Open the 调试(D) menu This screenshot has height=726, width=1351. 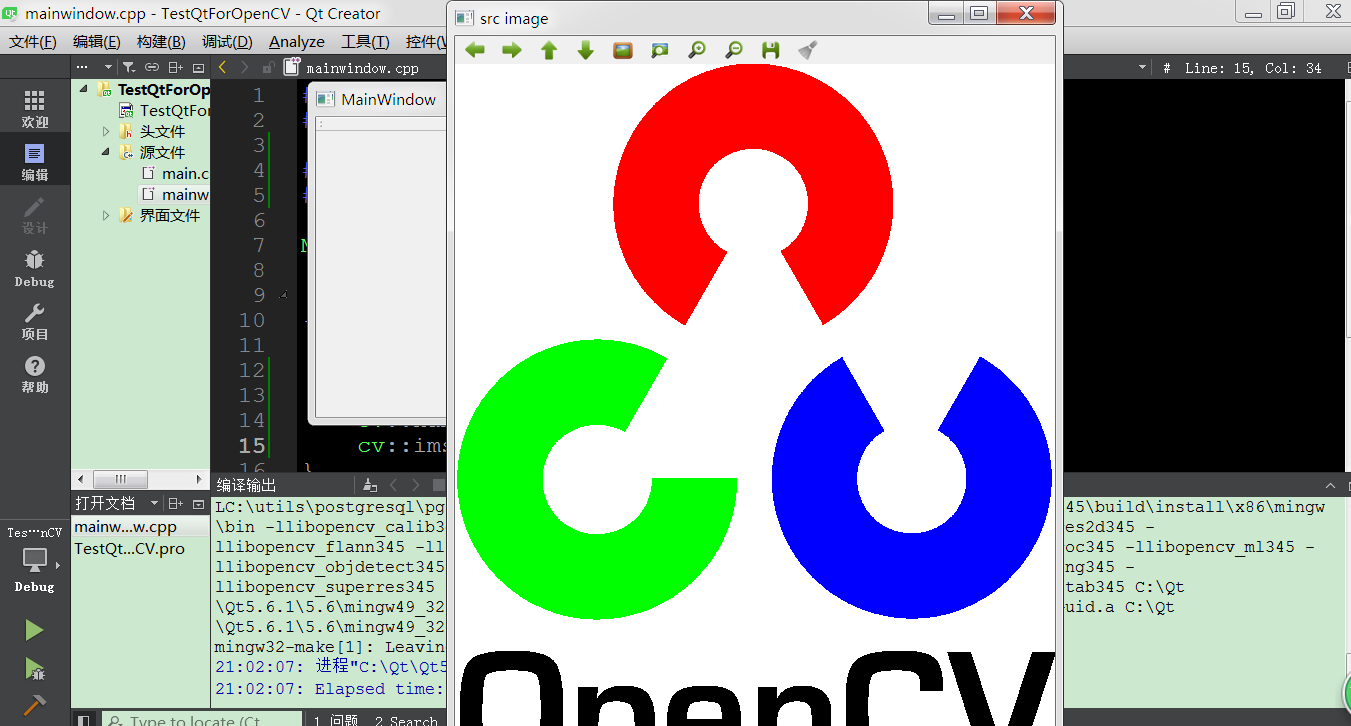[227, 41]
